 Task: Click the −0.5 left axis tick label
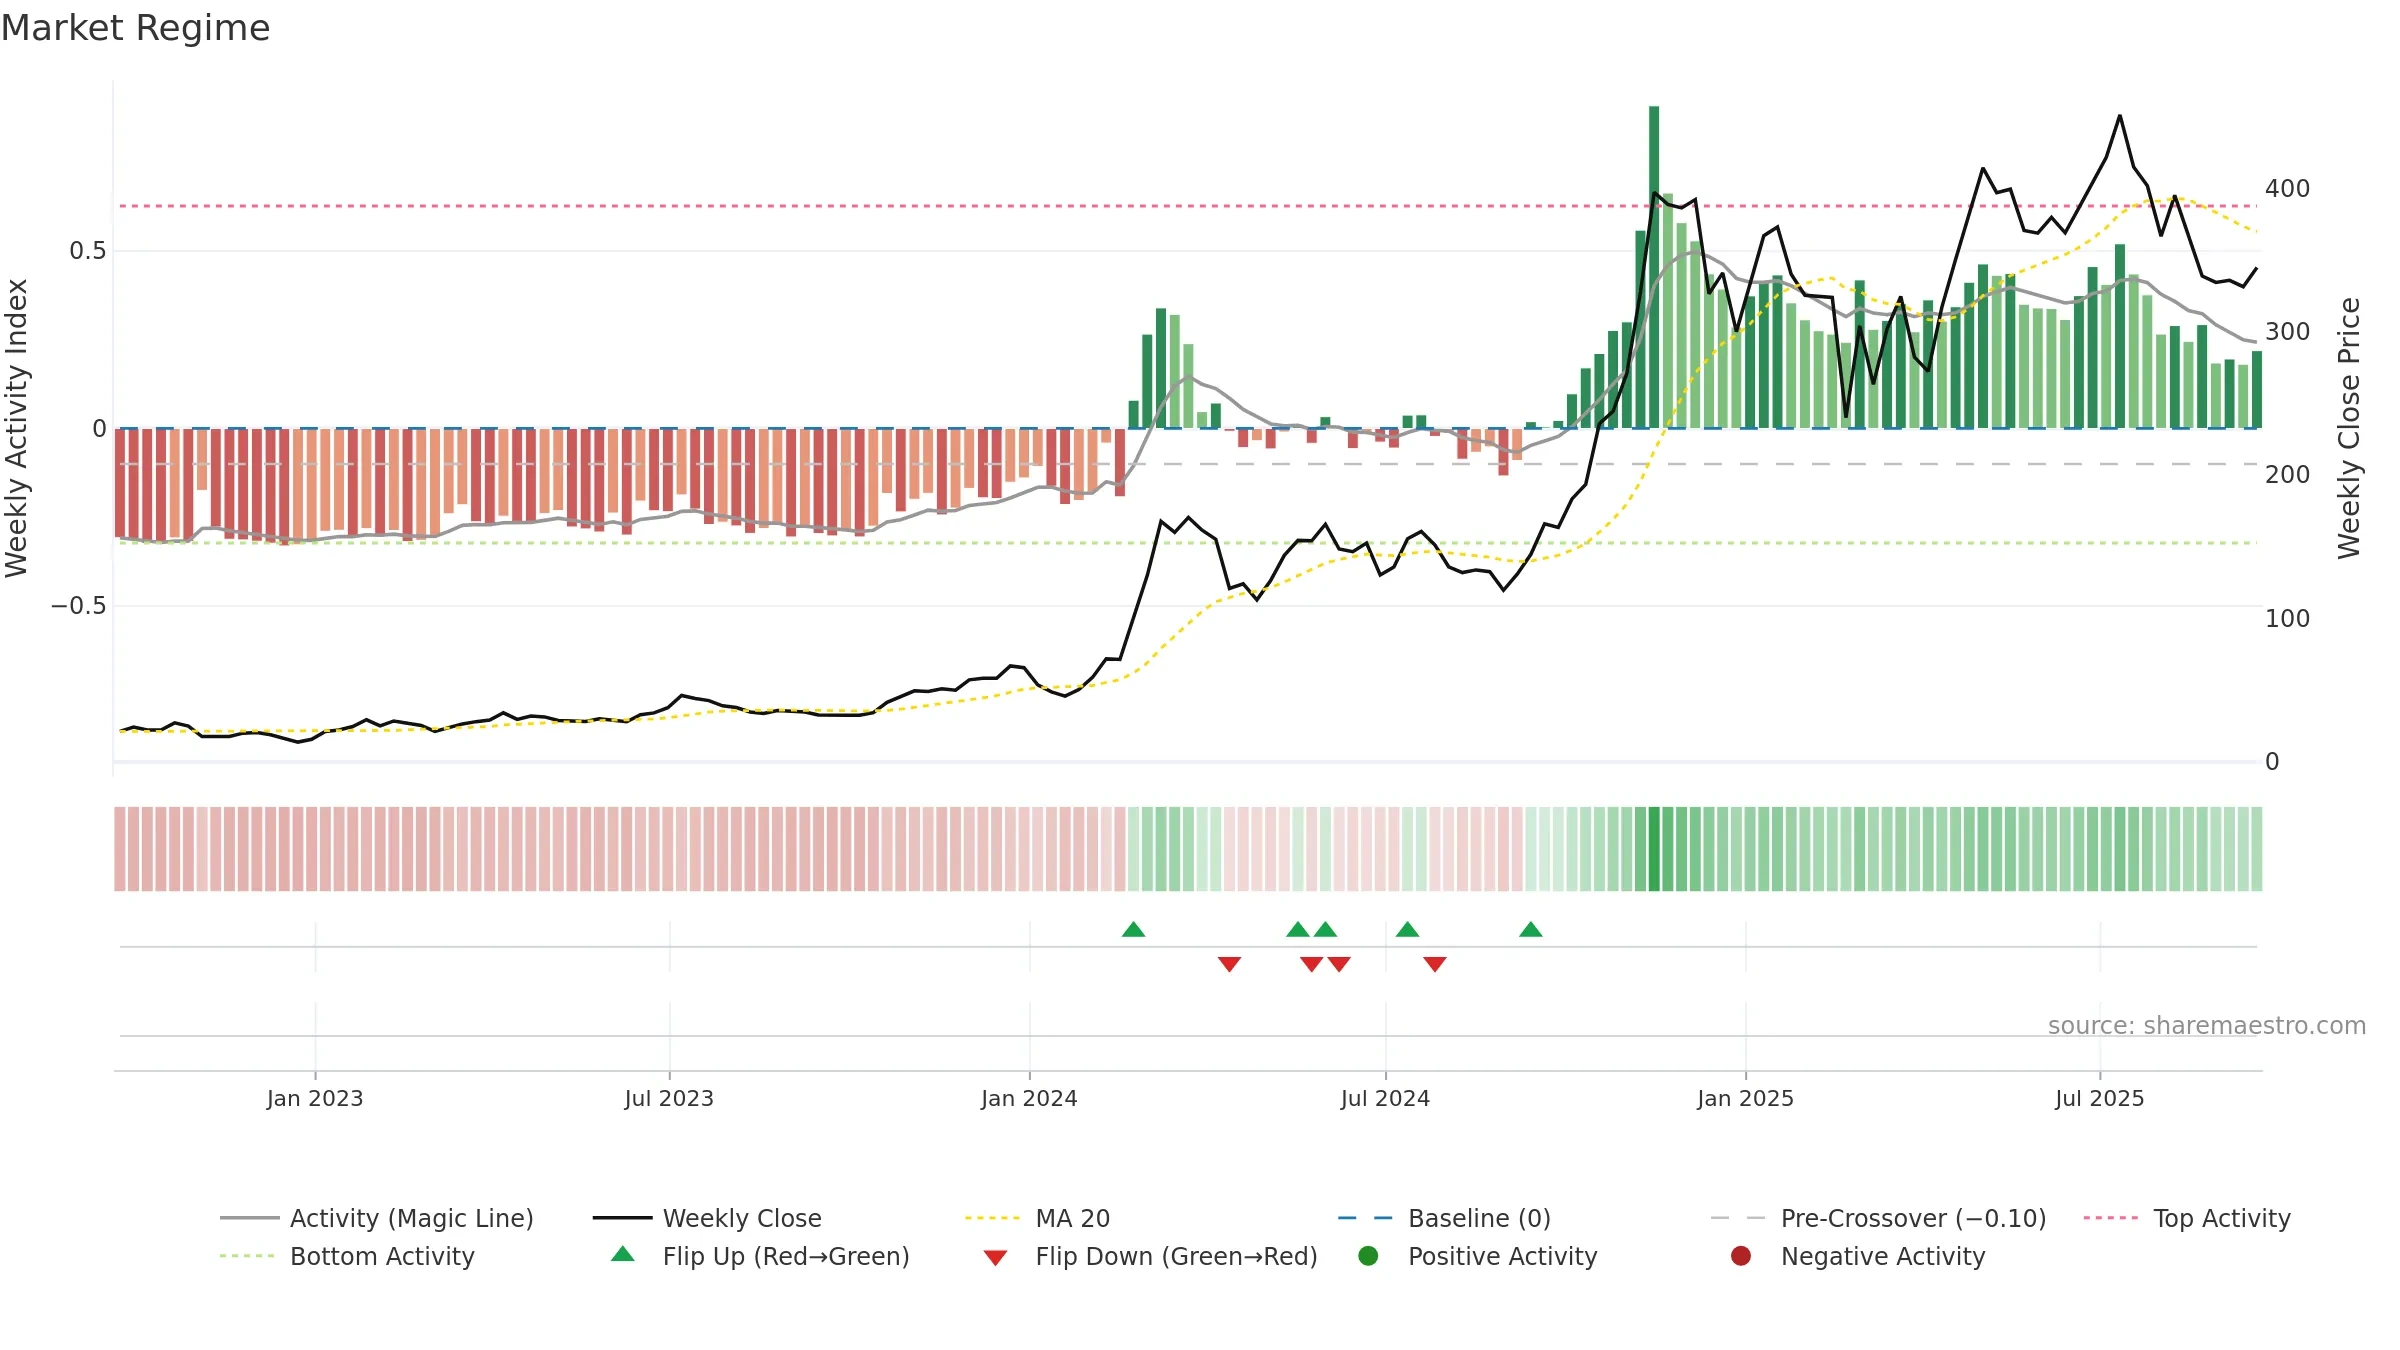click(x=79, y=606)
